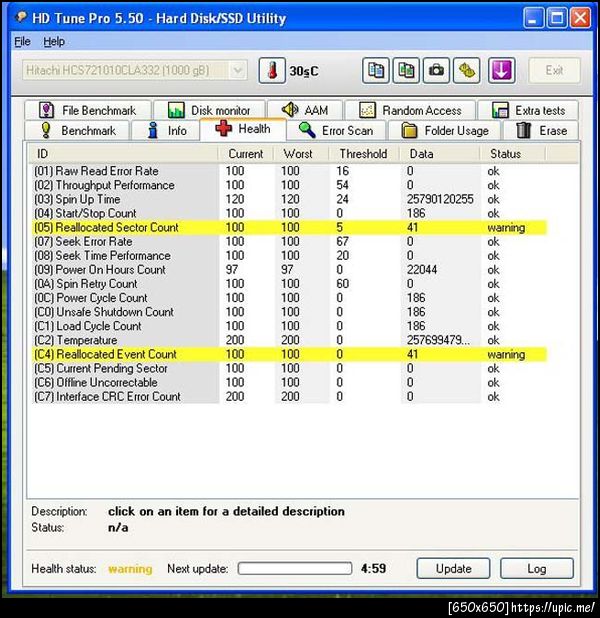This screenshot has width=600, height=618.
Task: Click the 30°C temperature reading
Action: [304, 71]
